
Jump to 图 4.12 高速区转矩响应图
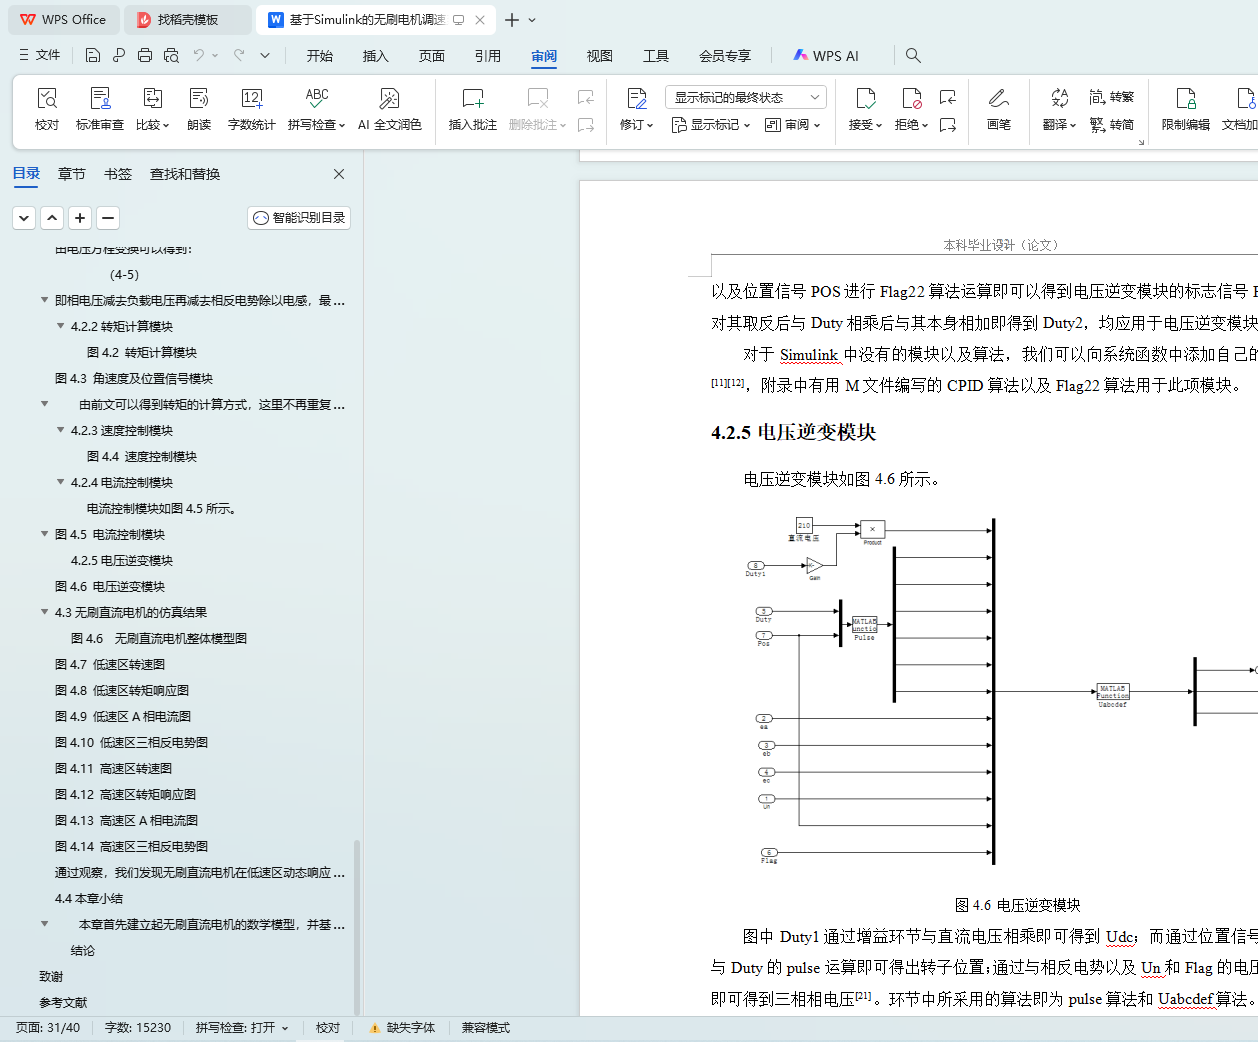pos(125,794)
